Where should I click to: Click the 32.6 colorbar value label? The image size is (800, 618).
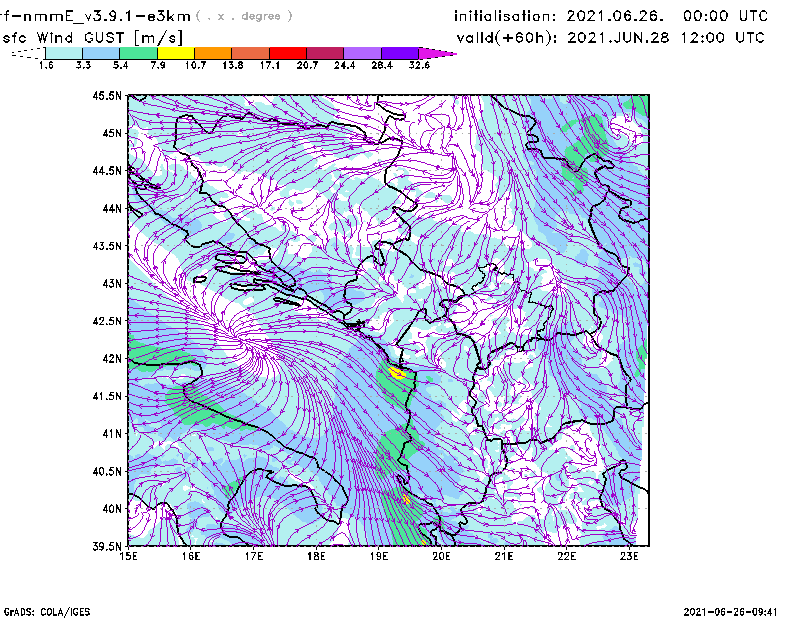pos(419,65)
